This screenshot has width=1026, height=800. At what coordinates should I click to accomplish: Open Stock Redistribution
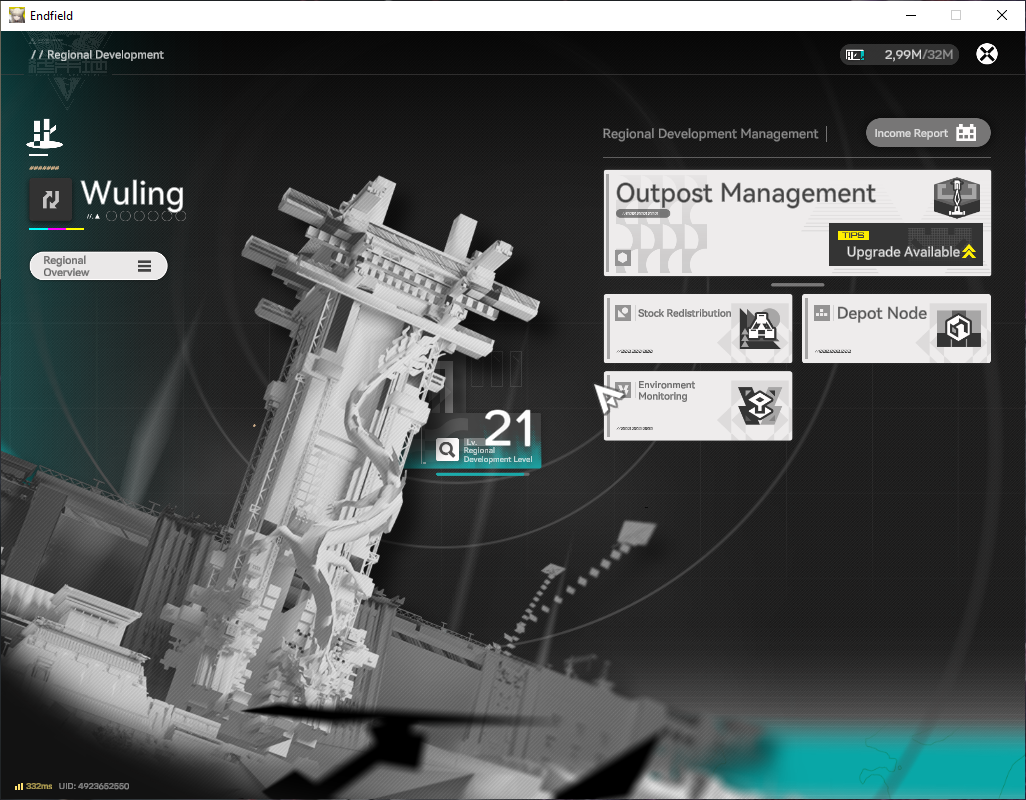click(x=698, y=328)
